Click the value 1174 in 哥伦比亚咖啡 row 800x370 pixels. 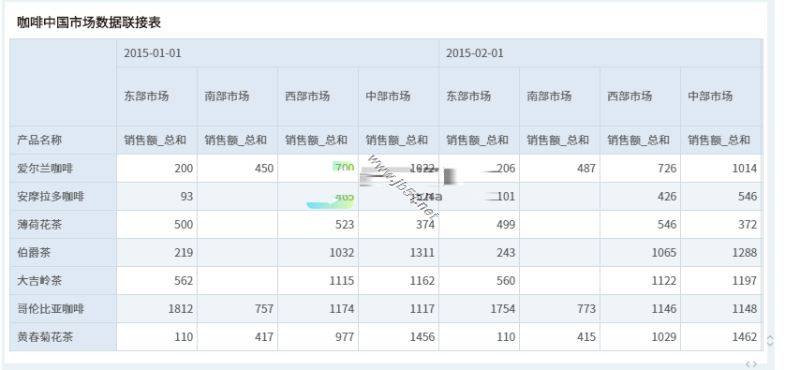342,309
